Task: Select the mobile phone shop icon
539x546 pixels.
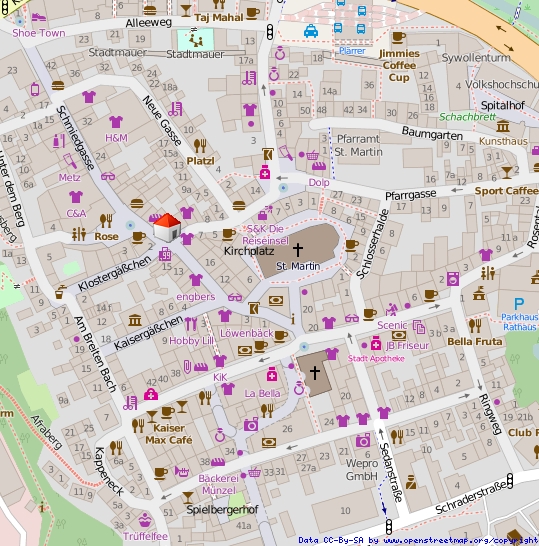Action: 35,89
